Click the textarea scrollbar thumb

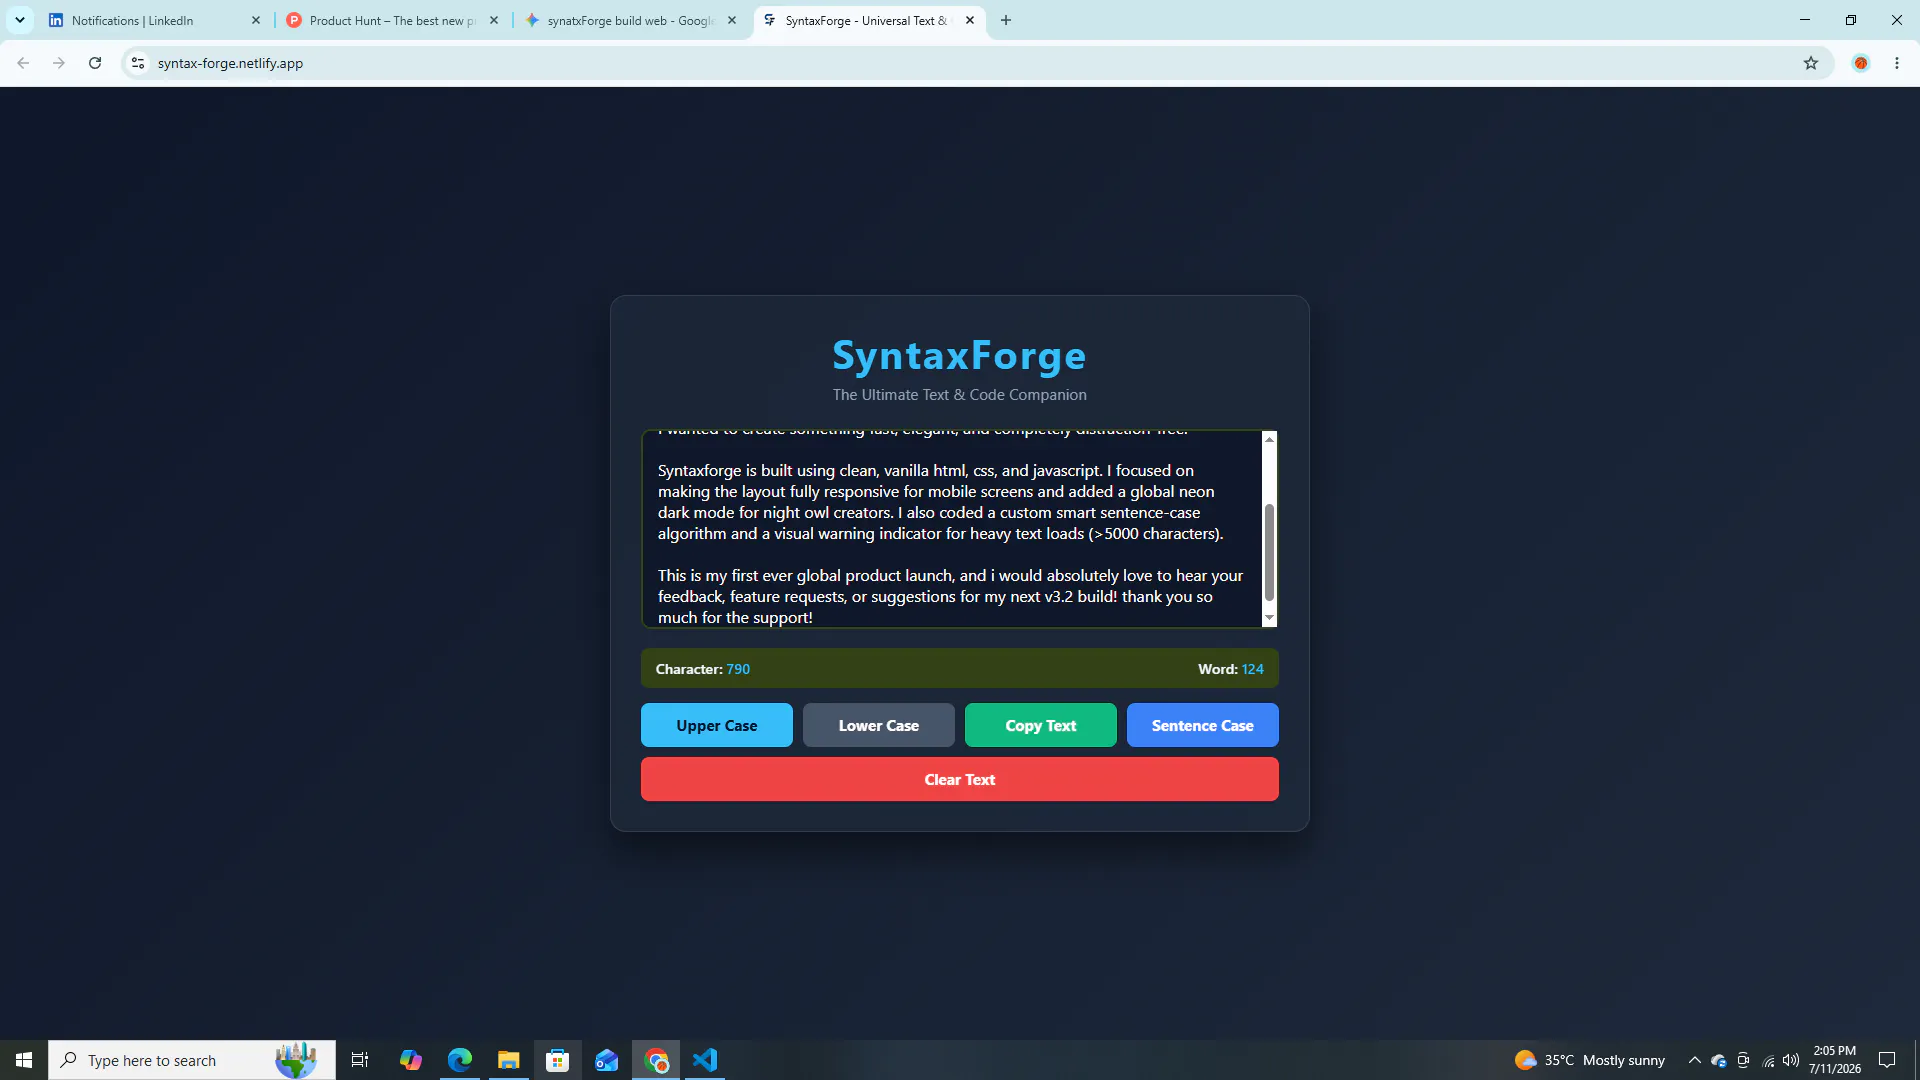tap(1269, 552)
